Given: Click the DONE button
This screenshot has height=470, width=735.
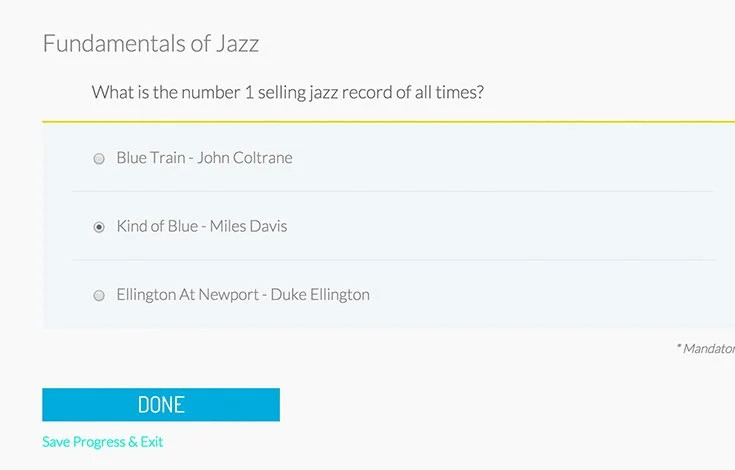Looking at the screenshot, I should pos(161,404).
